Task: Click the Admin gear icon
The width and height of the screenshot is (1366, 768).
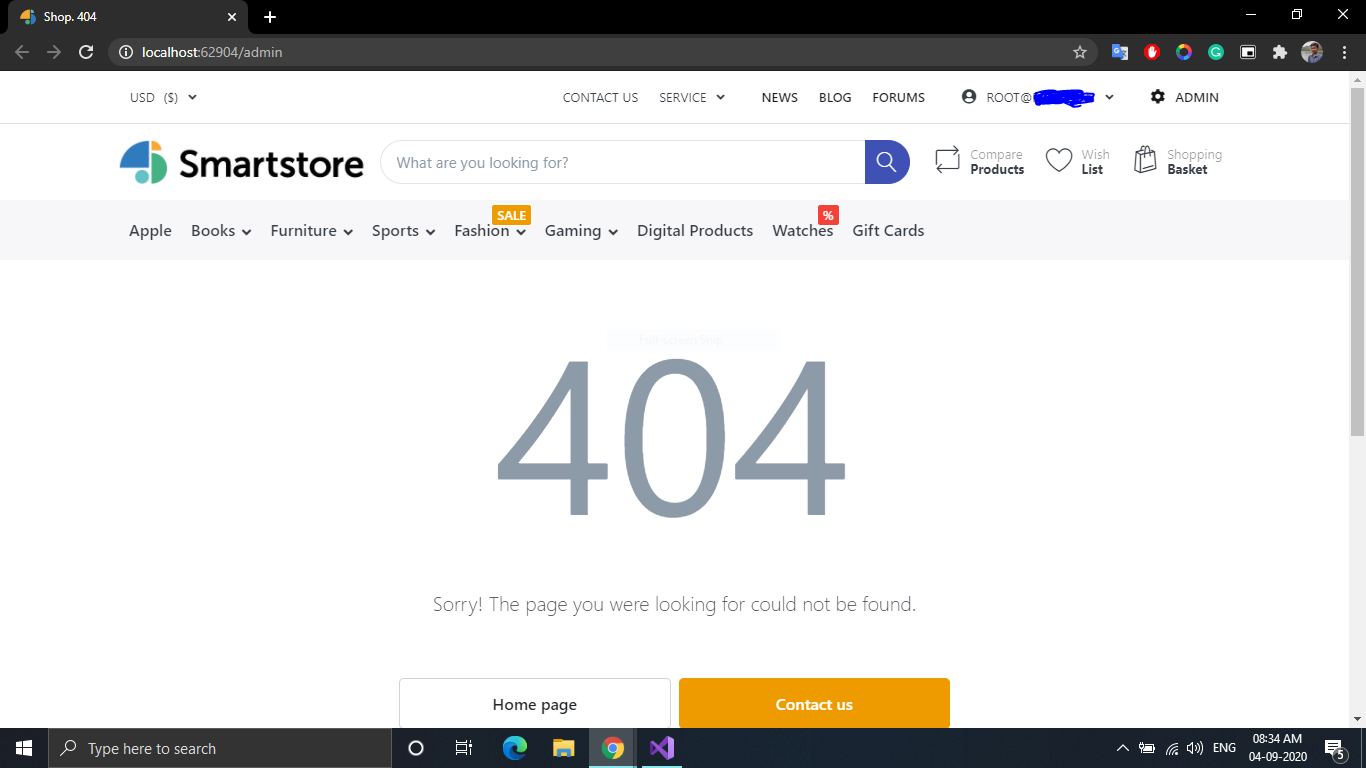Action: 1157,96
